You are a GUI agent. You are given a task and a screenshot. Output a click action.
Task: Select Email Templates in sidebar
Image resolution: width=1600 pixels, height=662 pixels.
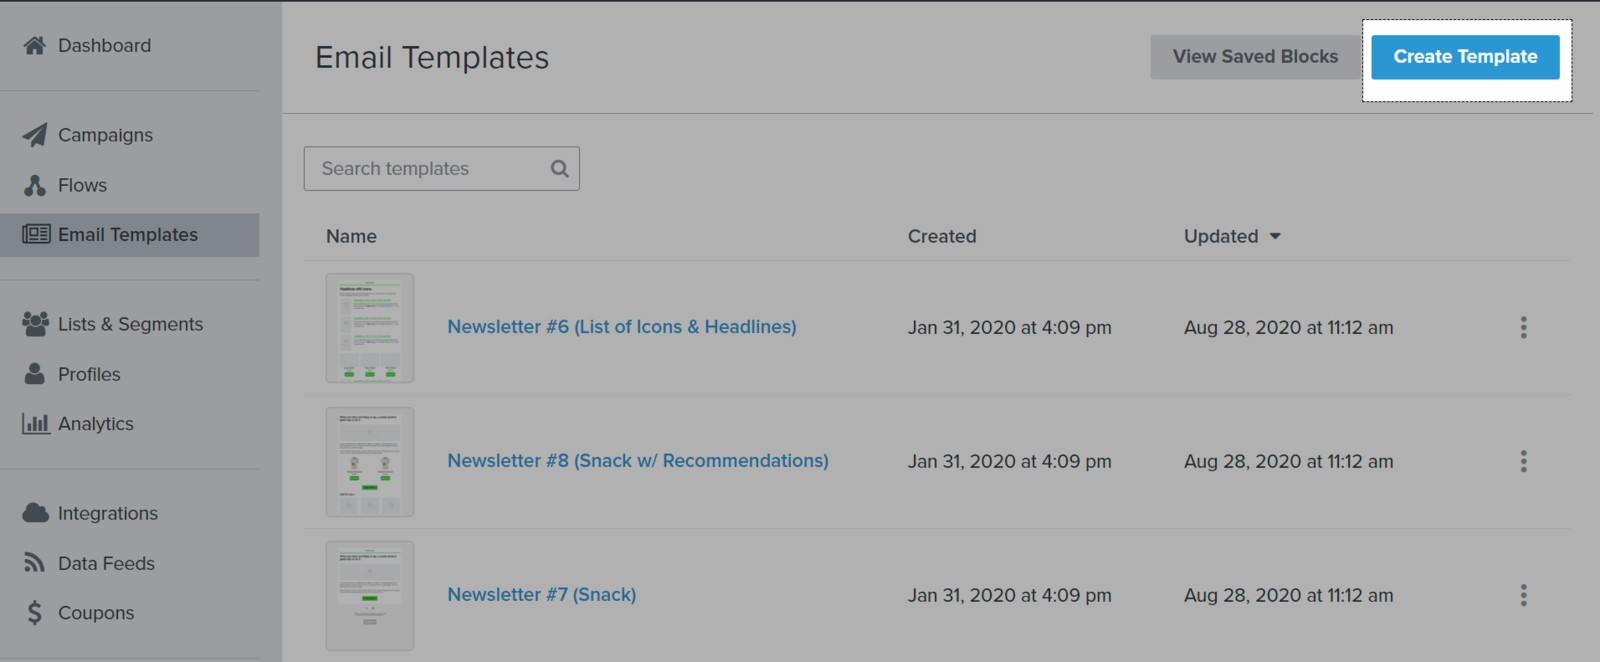tap(128, 235)
